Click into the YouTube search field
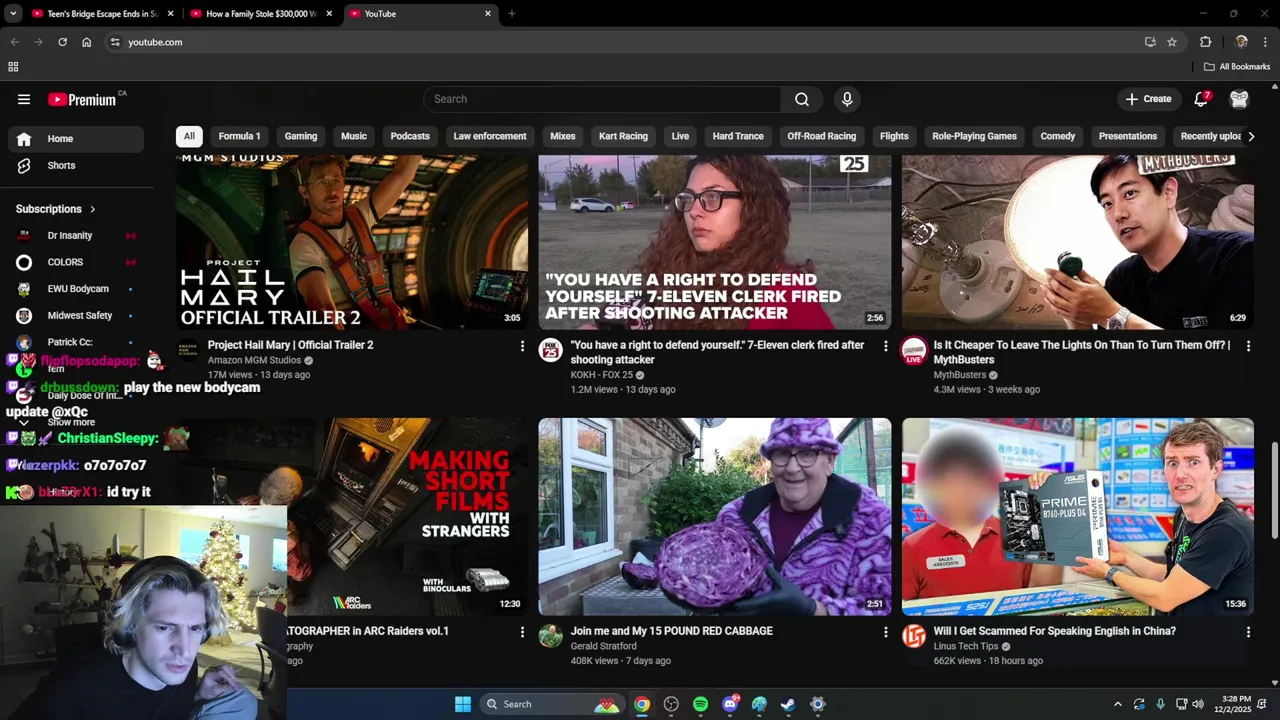 [x=603, y=99]
